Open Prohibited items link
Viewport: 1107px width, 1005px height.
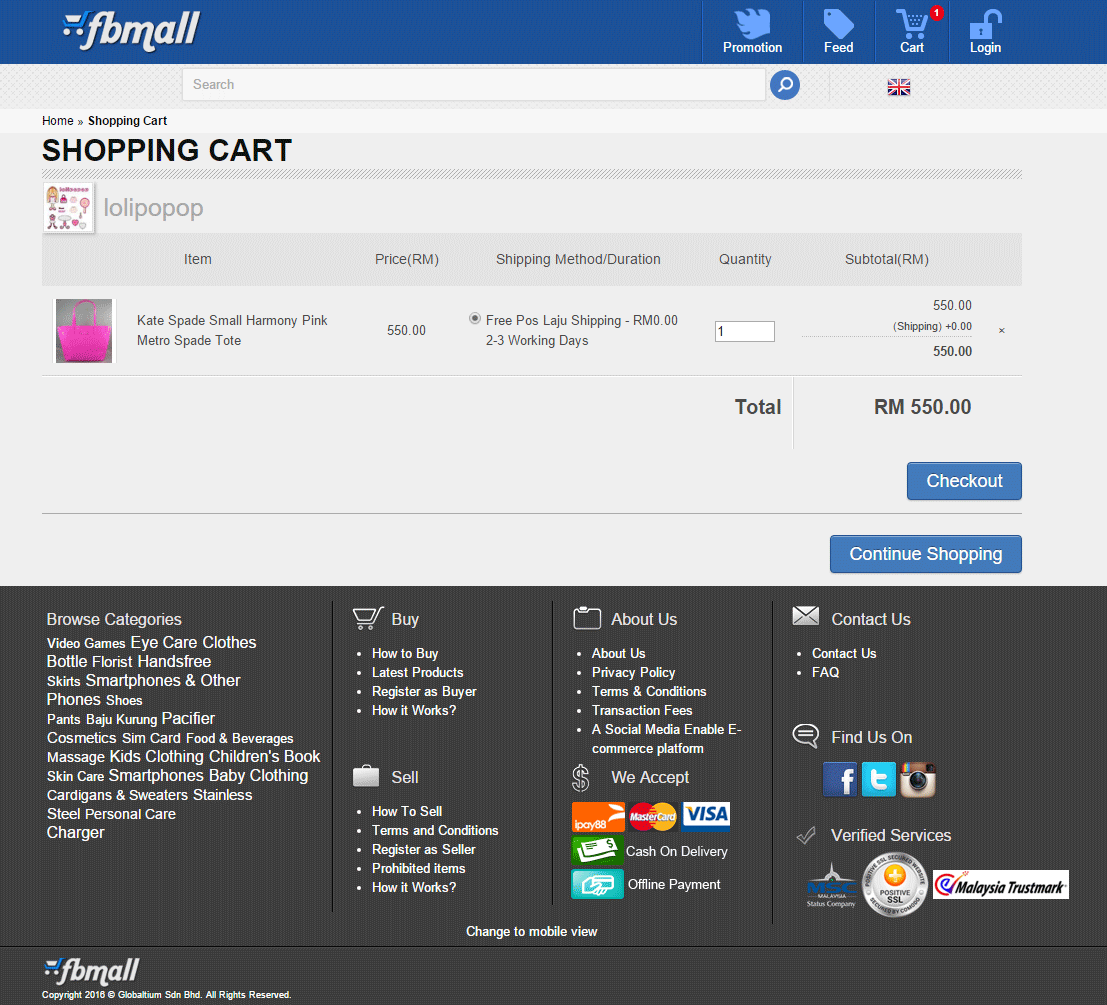(419, 869)
